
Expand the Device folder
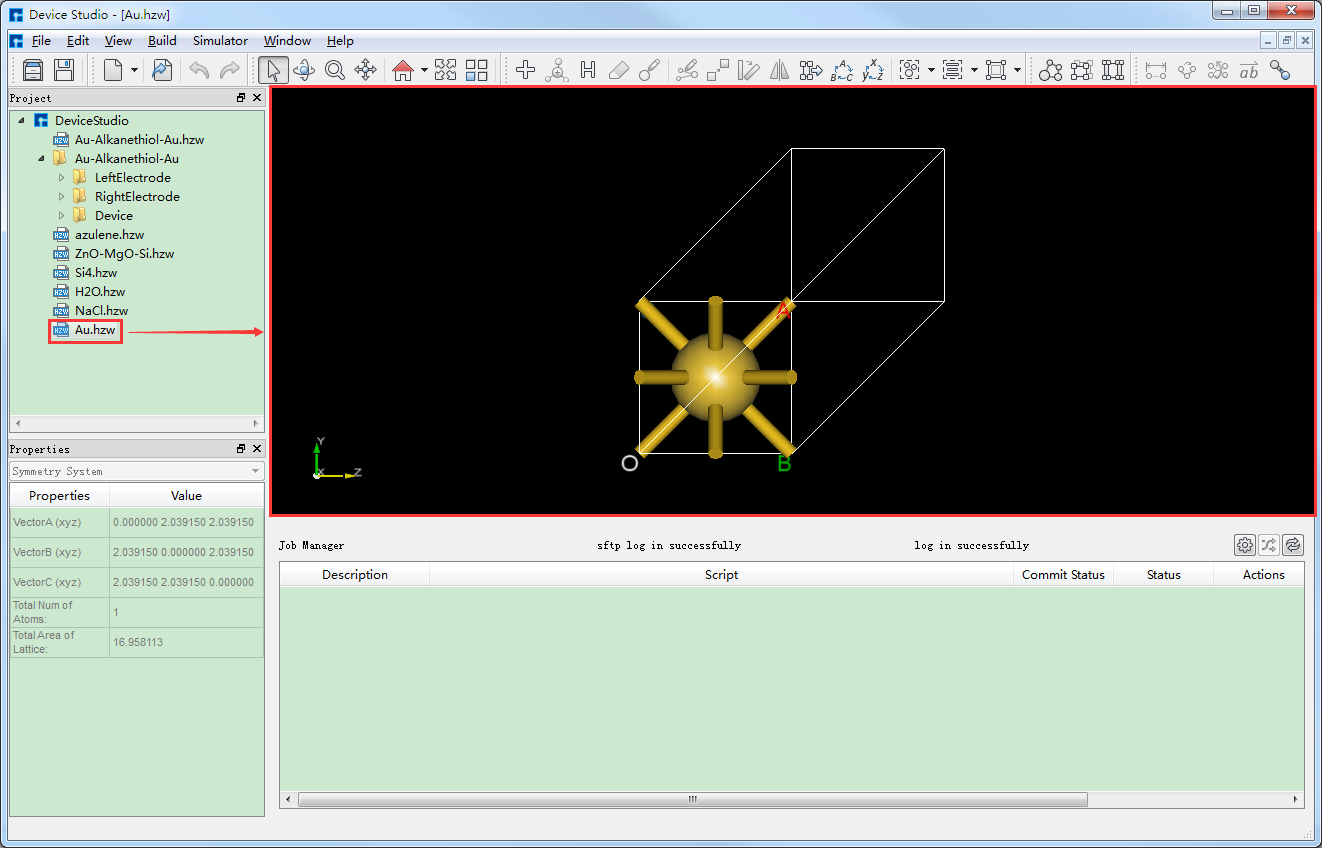[x=61, y=215]
